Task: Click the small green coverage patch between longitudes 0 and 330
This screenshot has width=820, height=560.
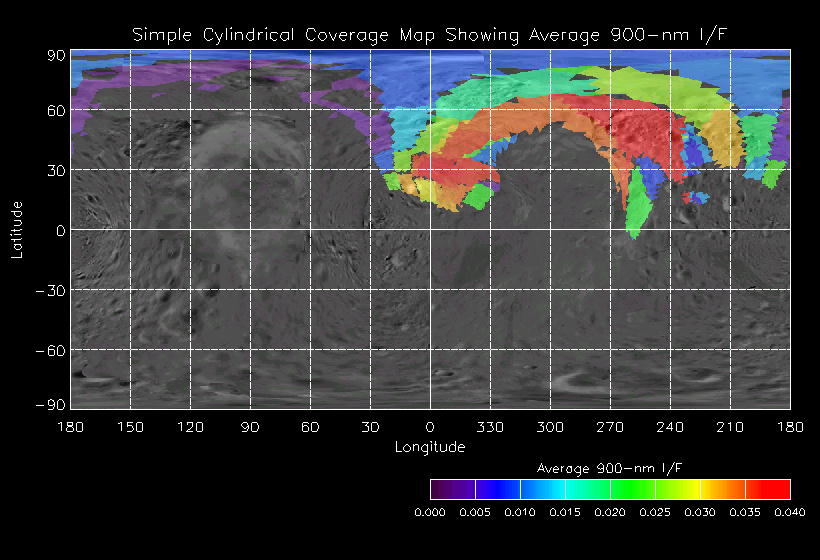Action: [x=478, y=197]
